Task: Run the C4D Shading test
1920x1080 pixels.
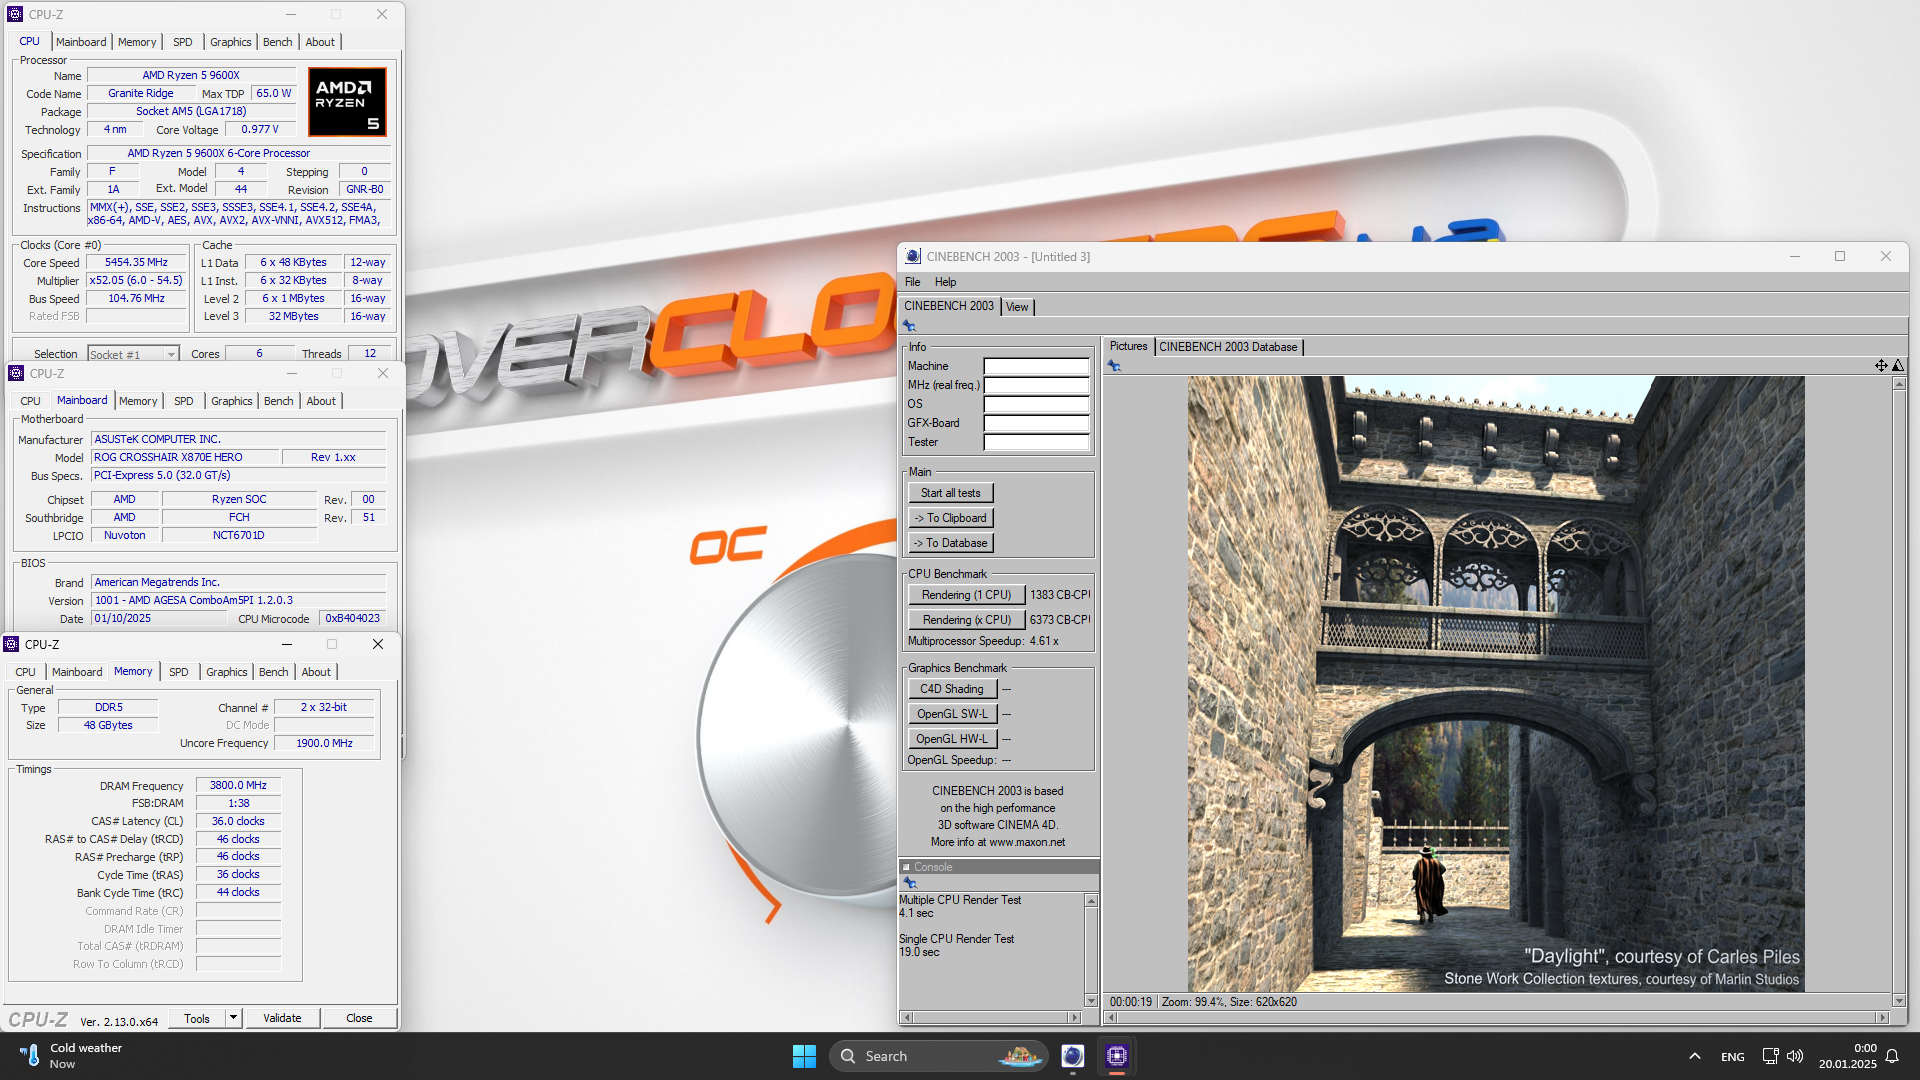Action: click(x=952, y=689)
